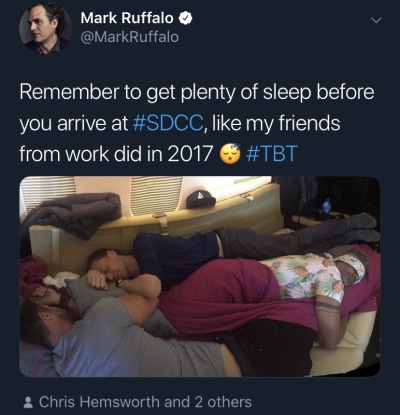Click the text 'from work did in 2017'

[116, 154]
